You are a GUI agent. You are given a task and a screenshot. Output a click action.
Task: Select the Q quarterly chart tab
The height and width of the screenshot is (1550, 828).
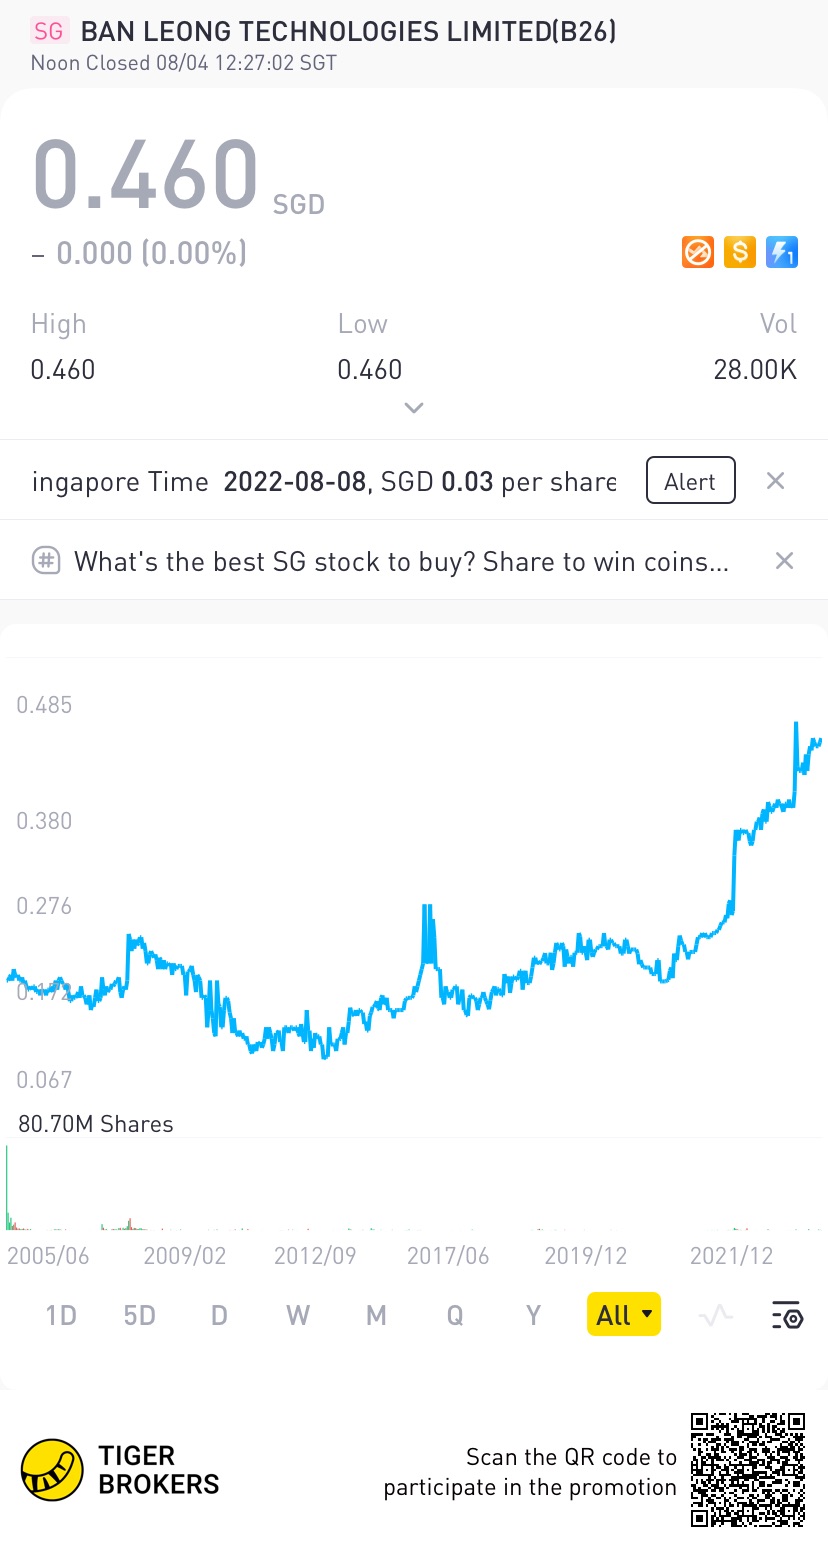pos(455,1315)
